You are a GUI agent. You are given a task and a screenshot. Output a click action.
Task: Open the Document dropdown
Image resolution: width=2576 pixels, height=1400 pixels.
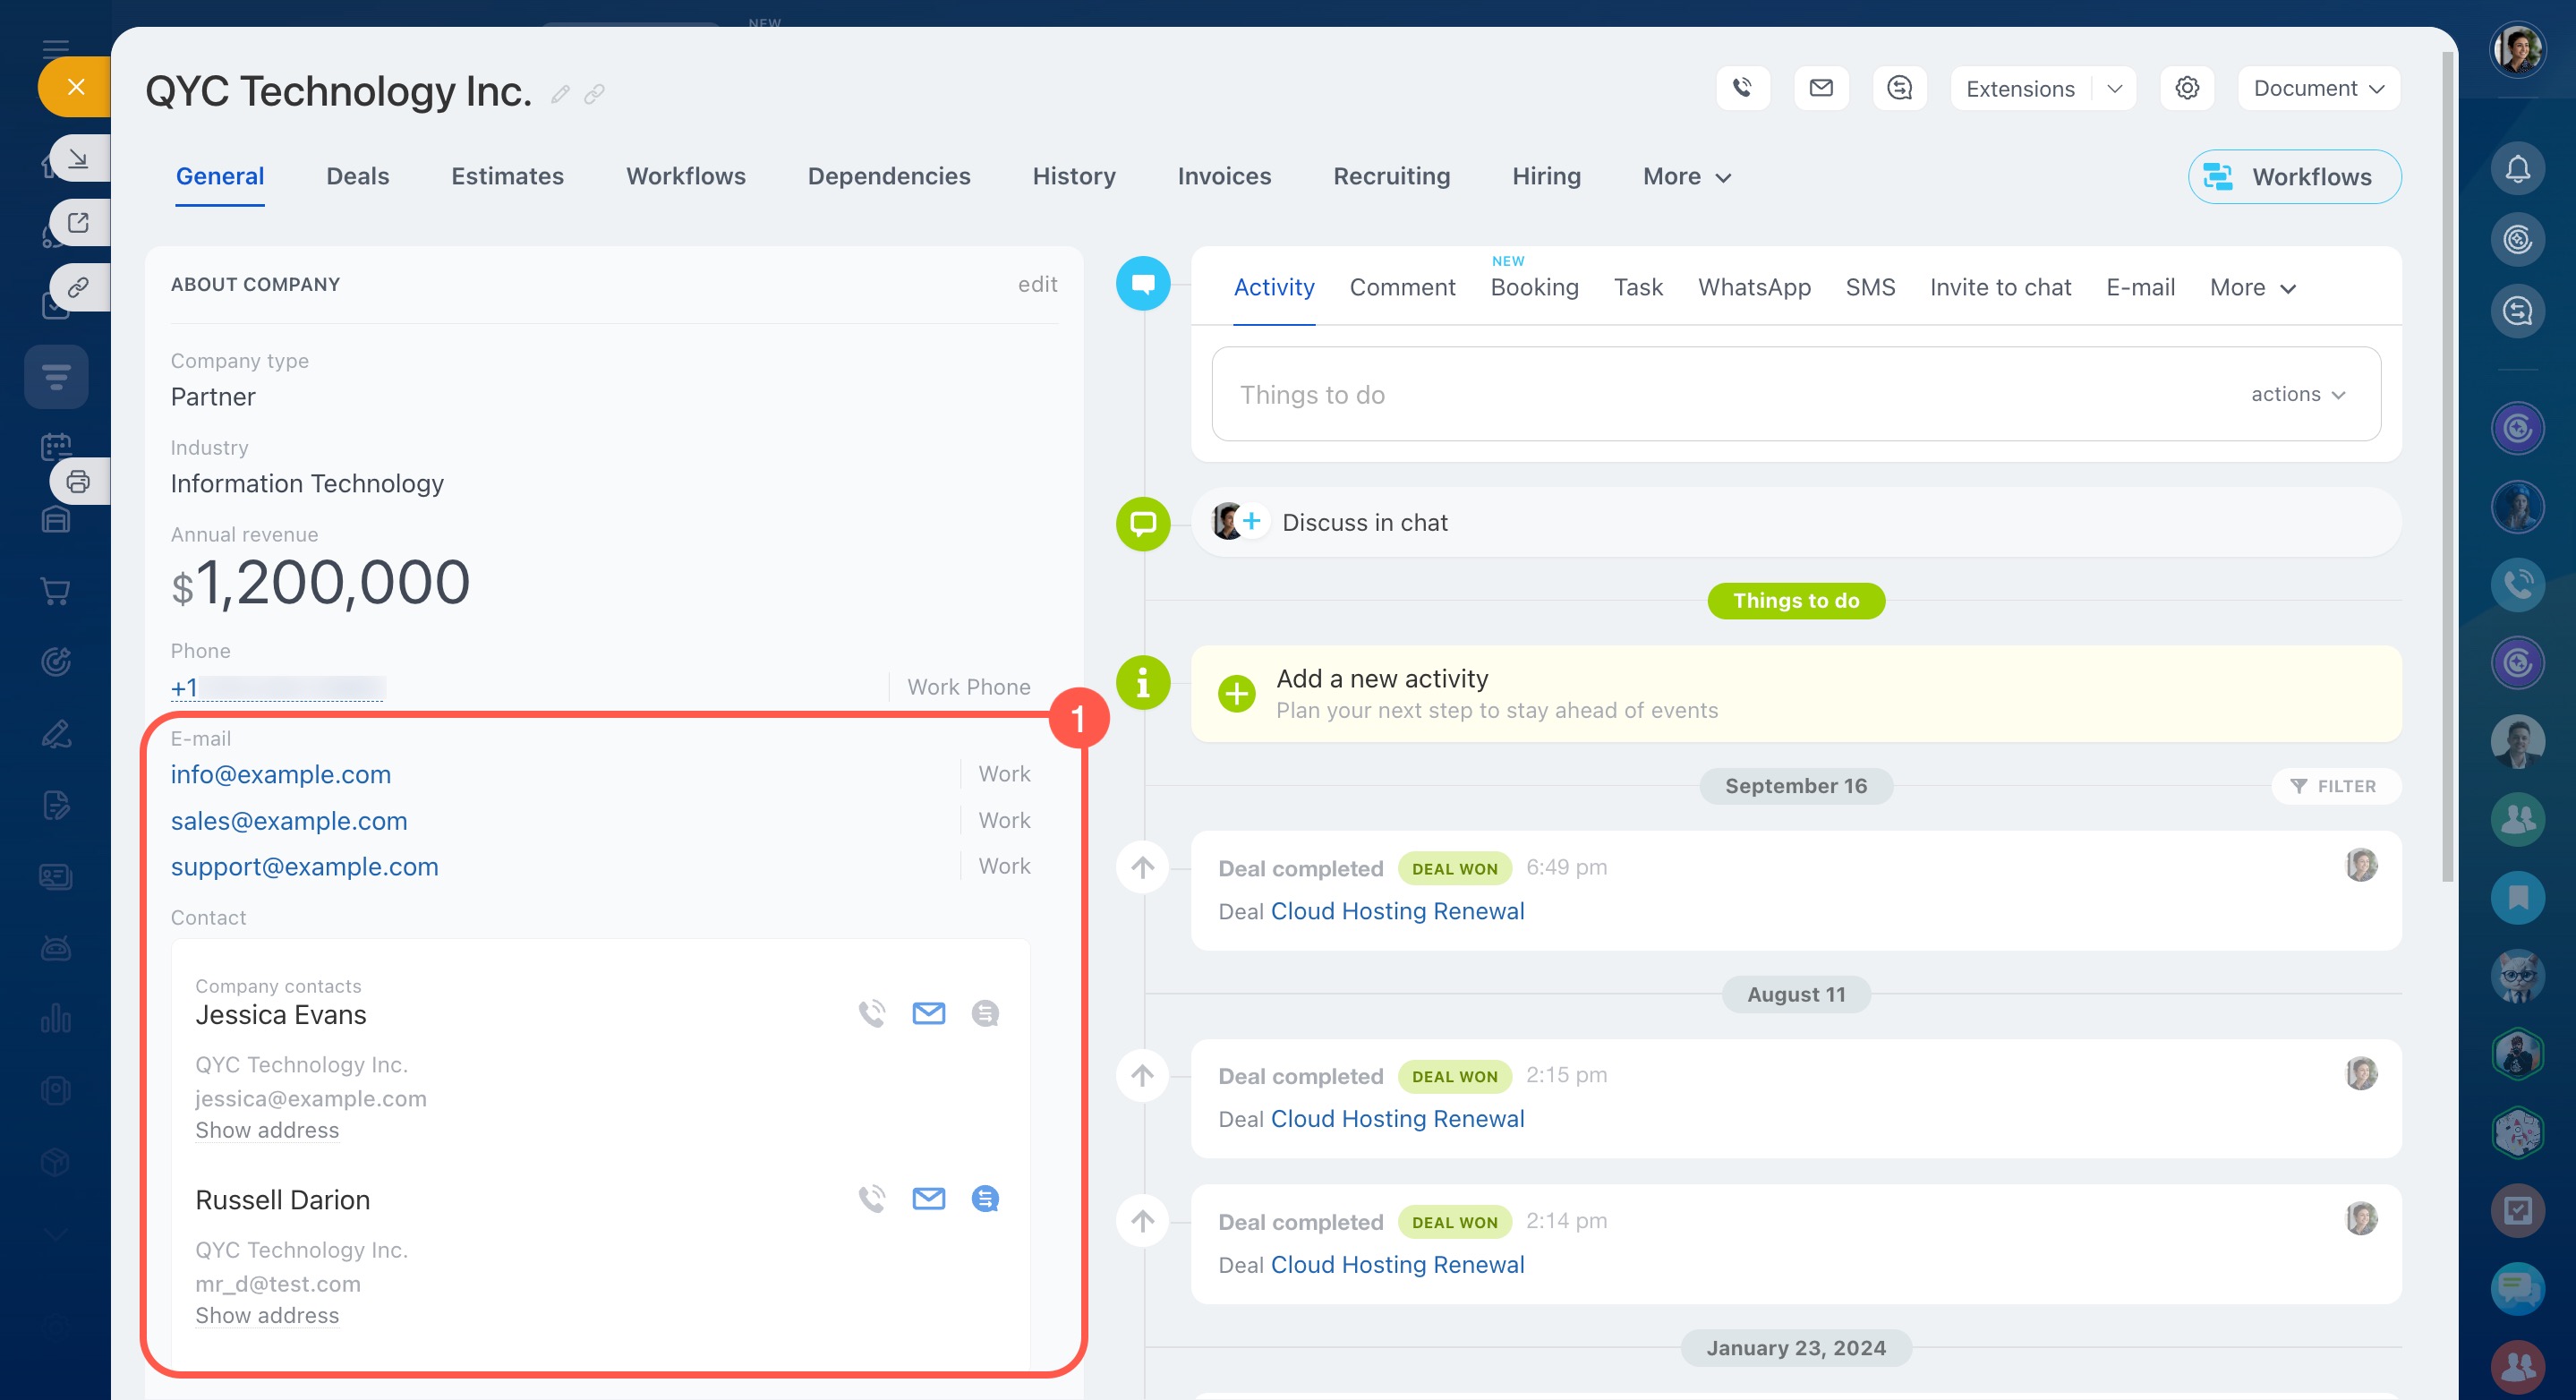2318,88
